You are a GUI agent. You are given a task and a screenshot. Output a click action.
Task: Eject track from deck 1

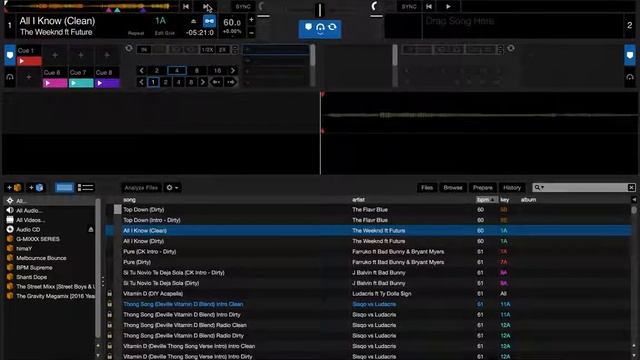(193, 21)
